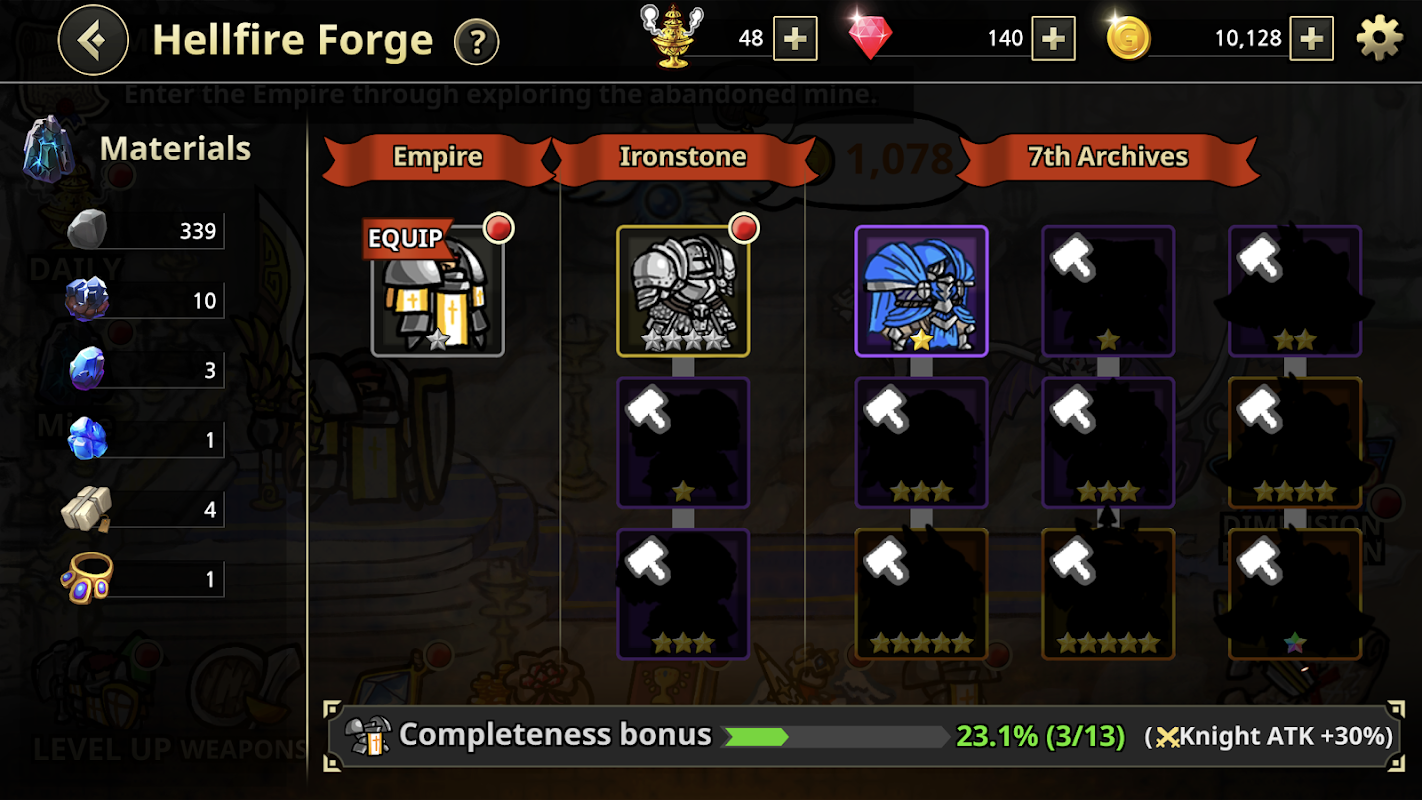Open the Ironstone banner tab
This screenshot has width=1422, height=800.
(x=683, y=157)
